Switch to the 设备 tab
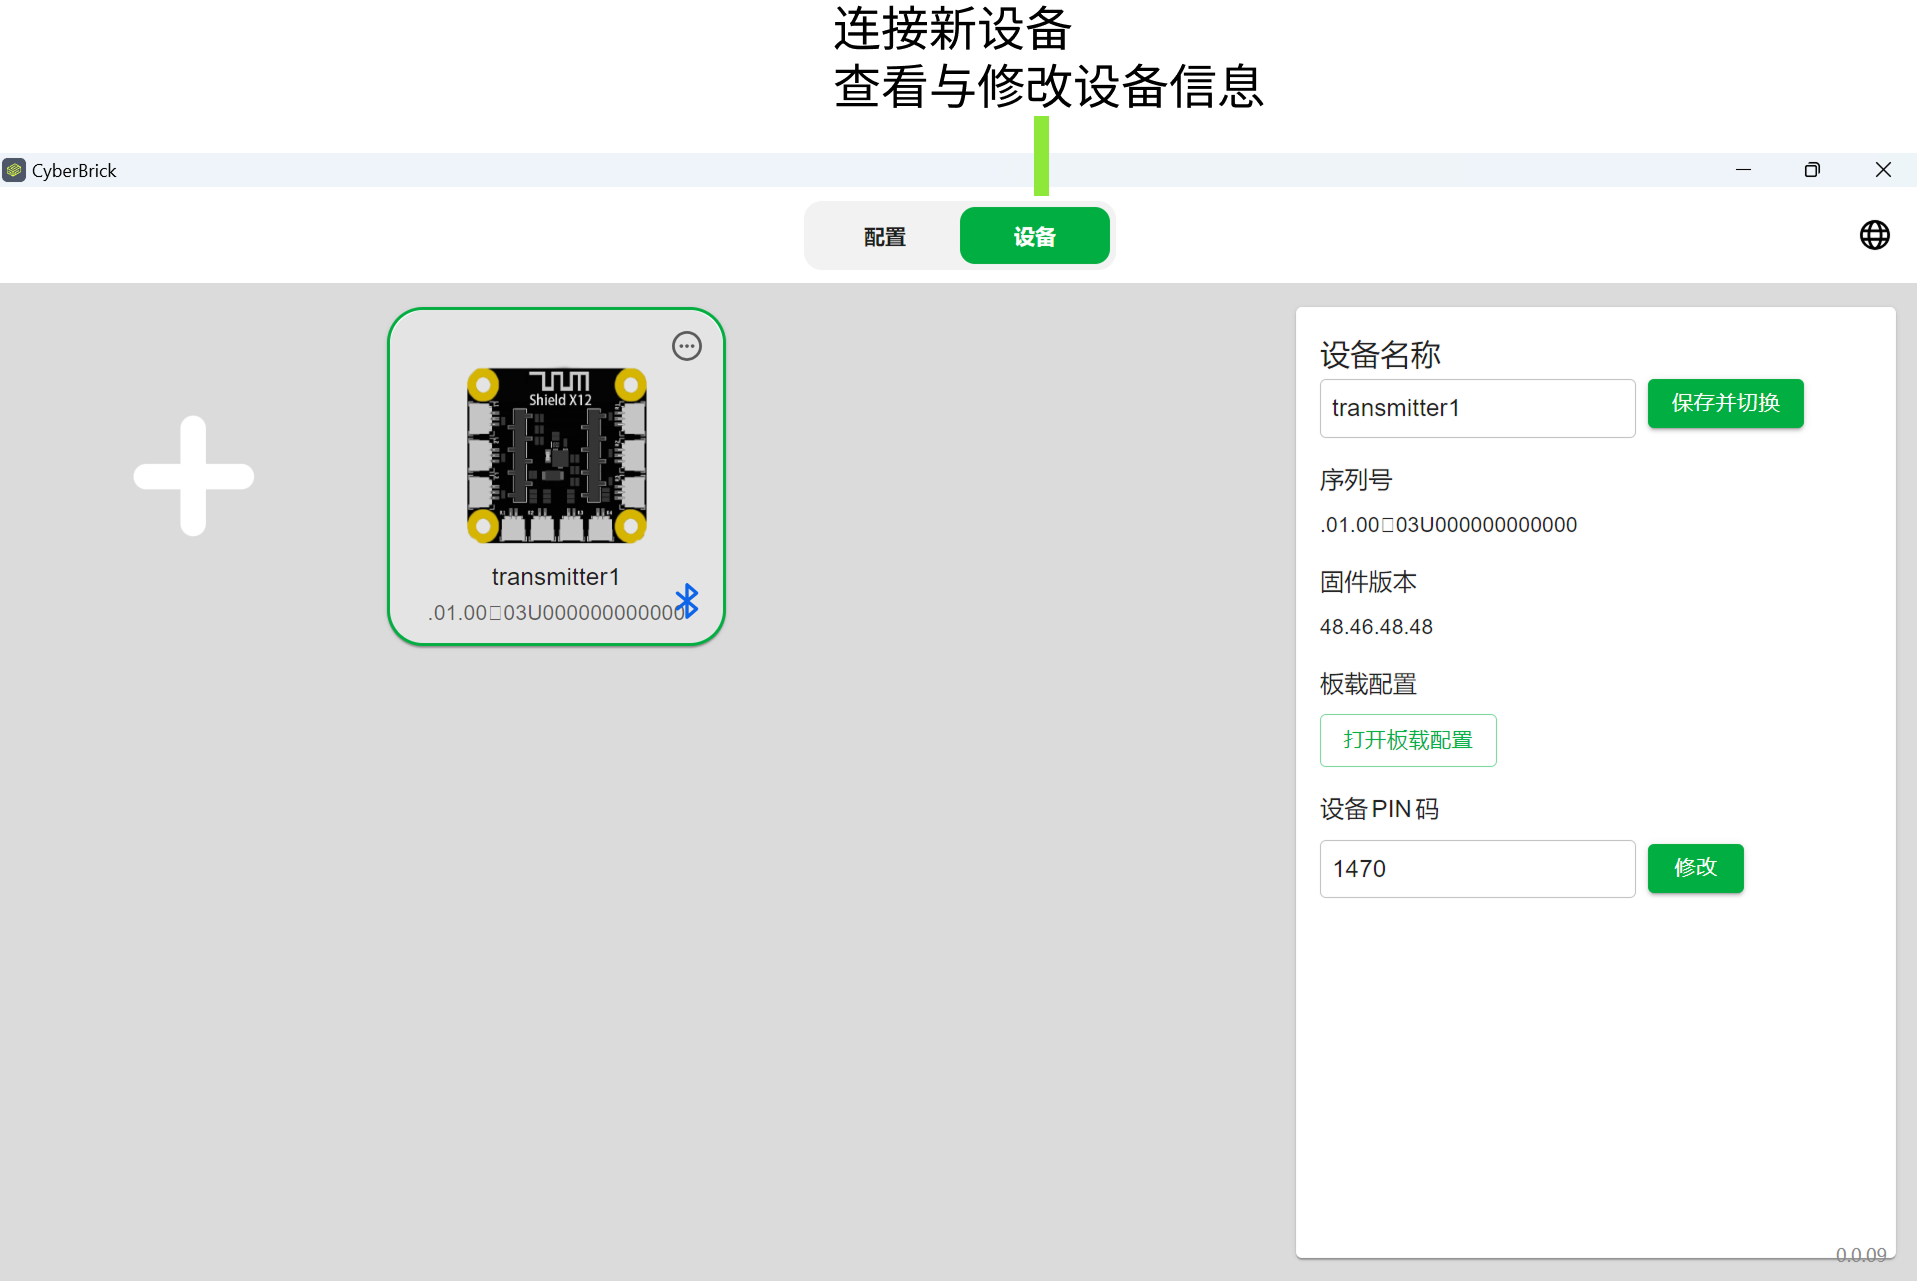The height and width of the screenshot is (1281, 1917). [x=1035, y=236]
